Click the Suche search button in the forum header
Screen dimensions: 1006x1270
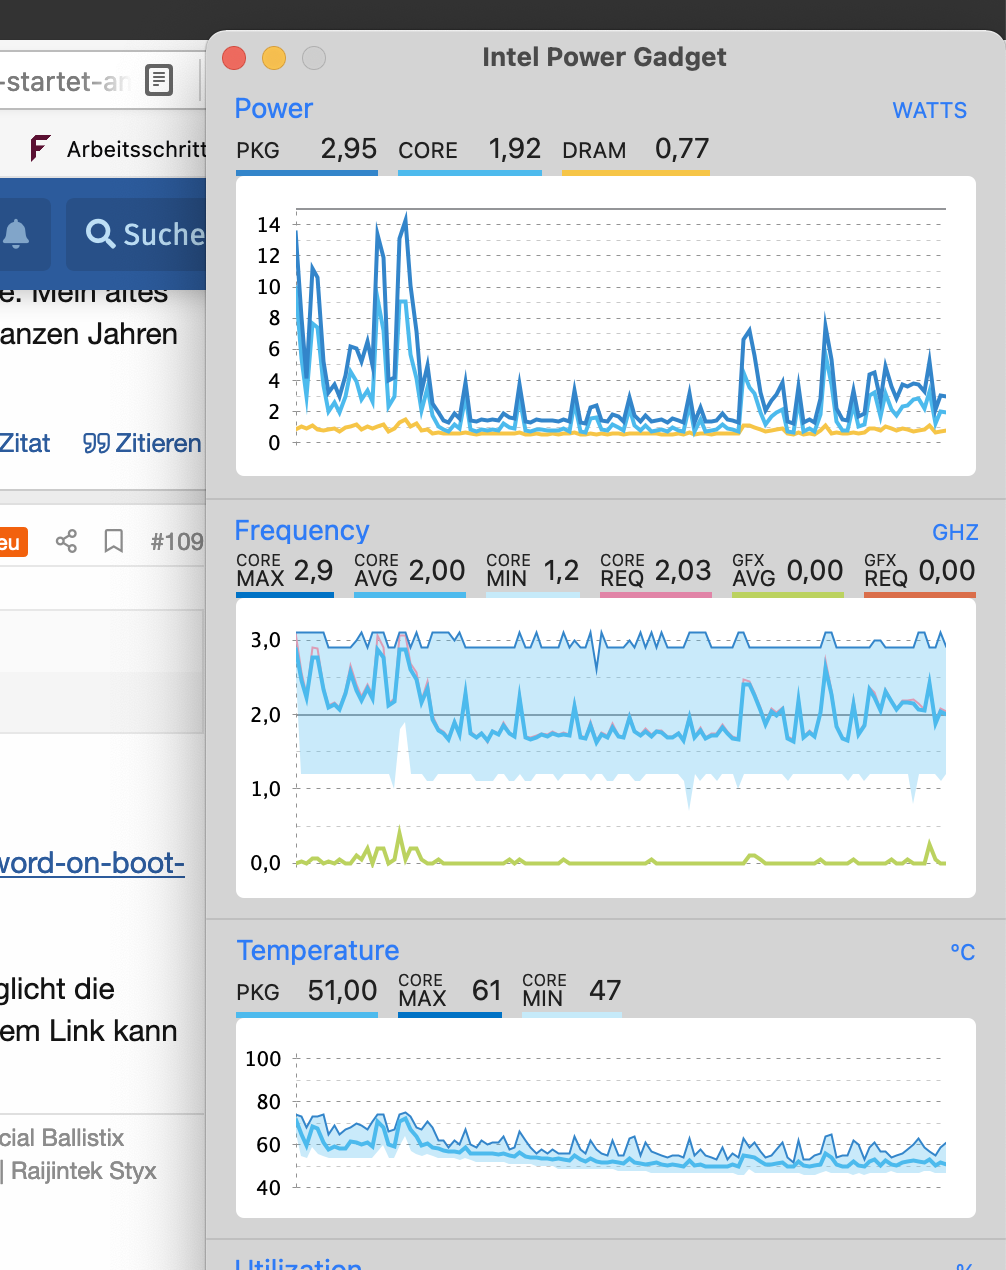click(x=137, y=234)
